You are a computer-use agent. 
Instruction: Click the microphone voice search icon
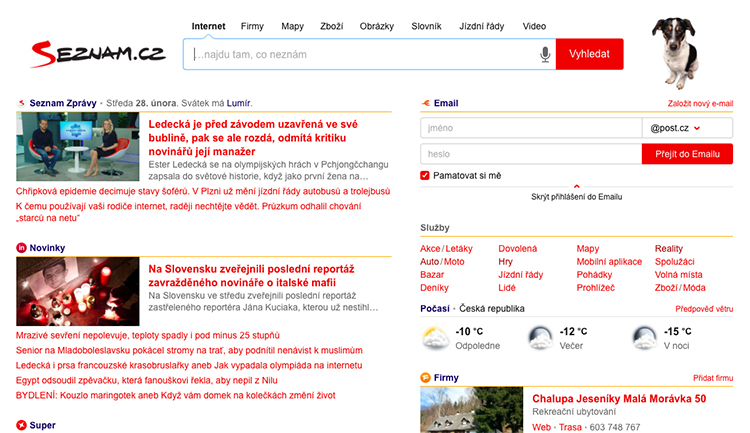545,54
